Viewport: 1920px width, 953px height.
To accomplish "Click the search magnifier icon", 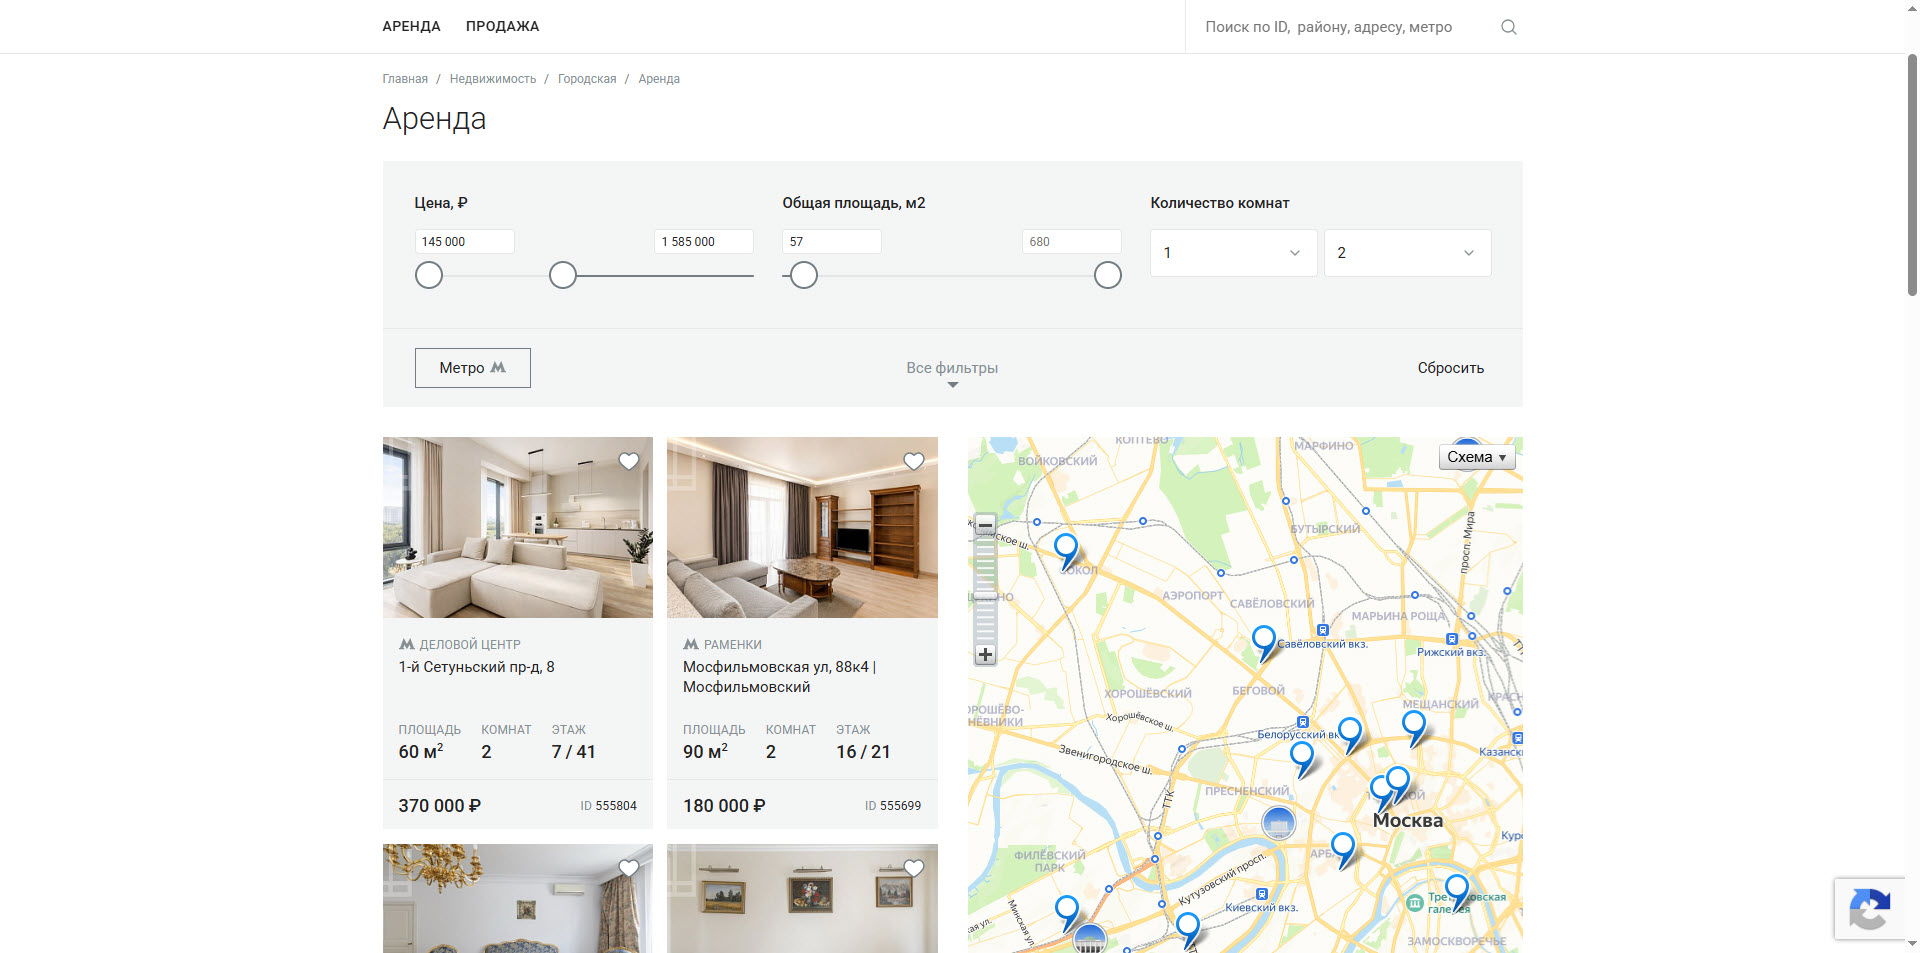I will point(1509,27).
